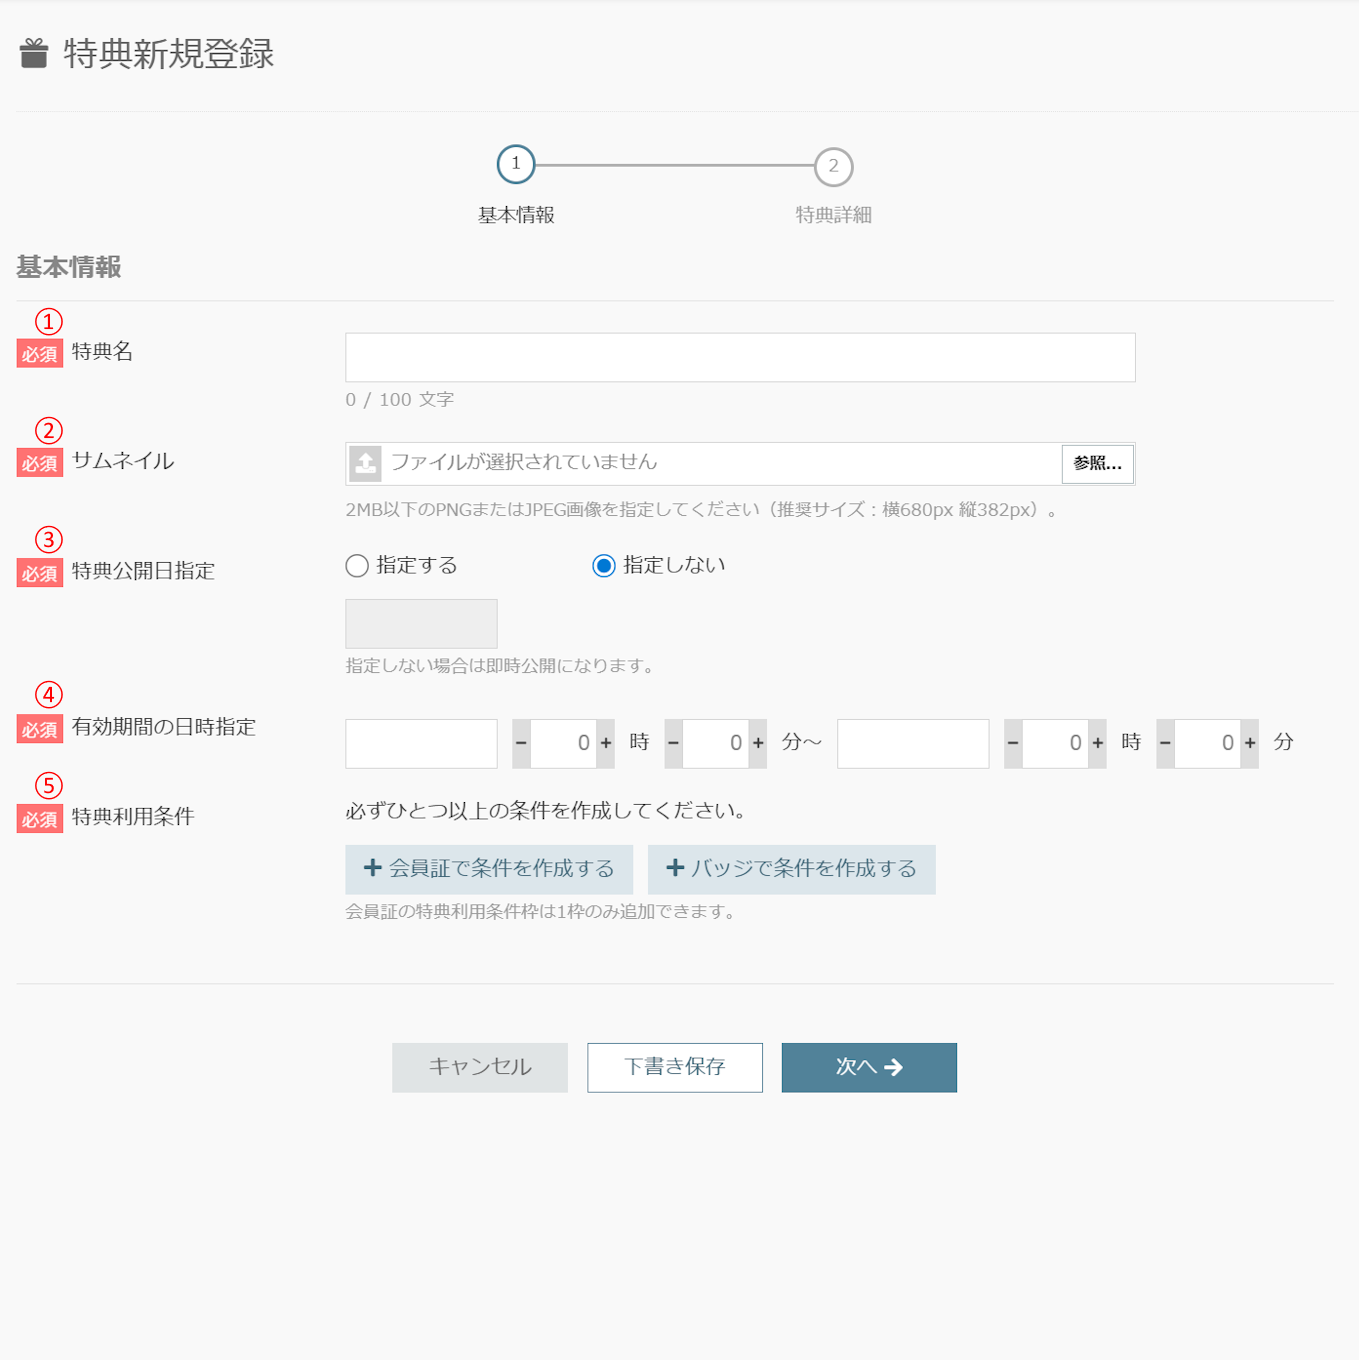Click 会員証で条件を作成する button
The width and height of the screenshot is (1359, 1360).
coord(489,869)
